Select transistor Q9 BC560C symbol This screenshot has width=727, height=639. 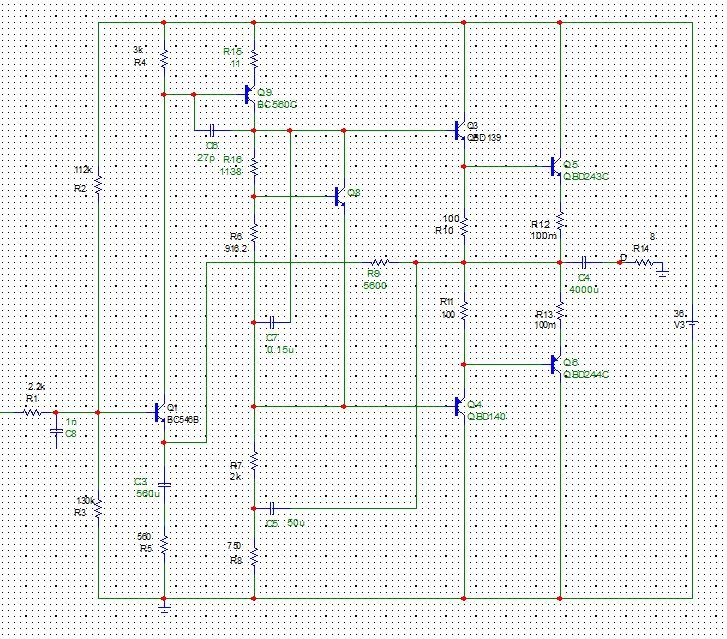click(x=250, y=95)
